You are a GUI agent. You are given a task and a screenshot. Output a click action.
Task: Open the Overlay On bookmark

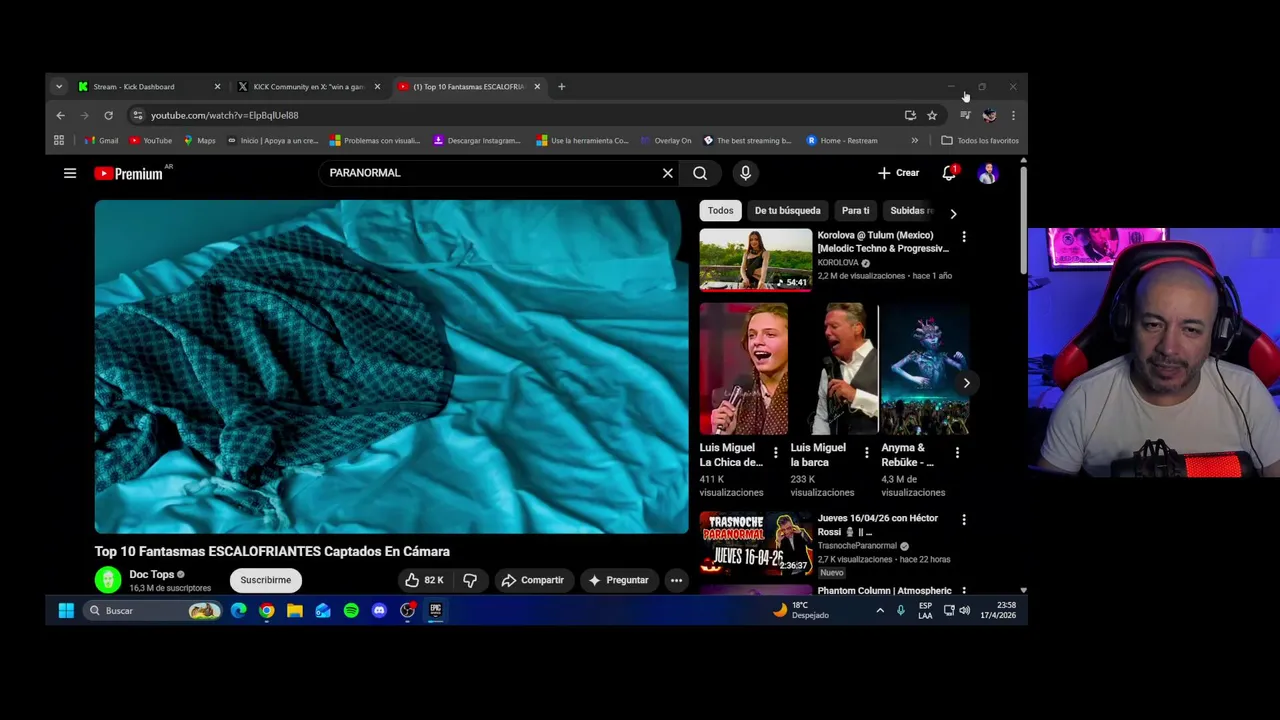pyautogui.click(x=666, y=141)
